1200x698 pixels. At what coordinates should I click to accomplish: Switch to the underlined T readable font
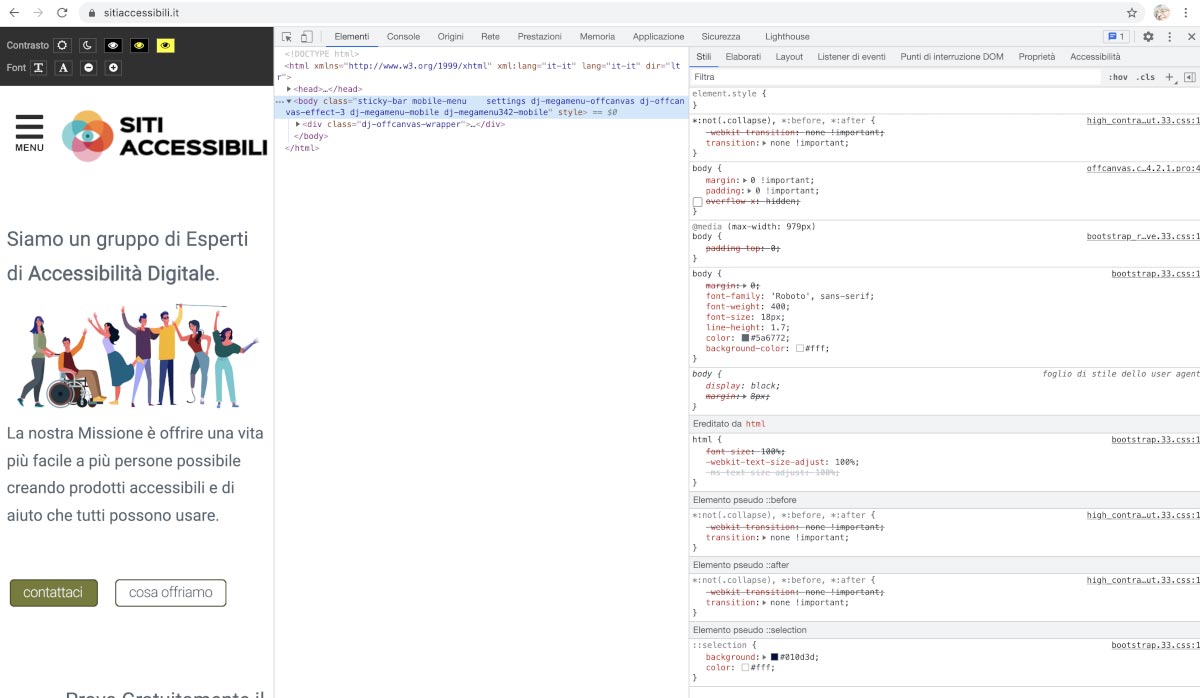pyautogui.click(x=39, y=68)
